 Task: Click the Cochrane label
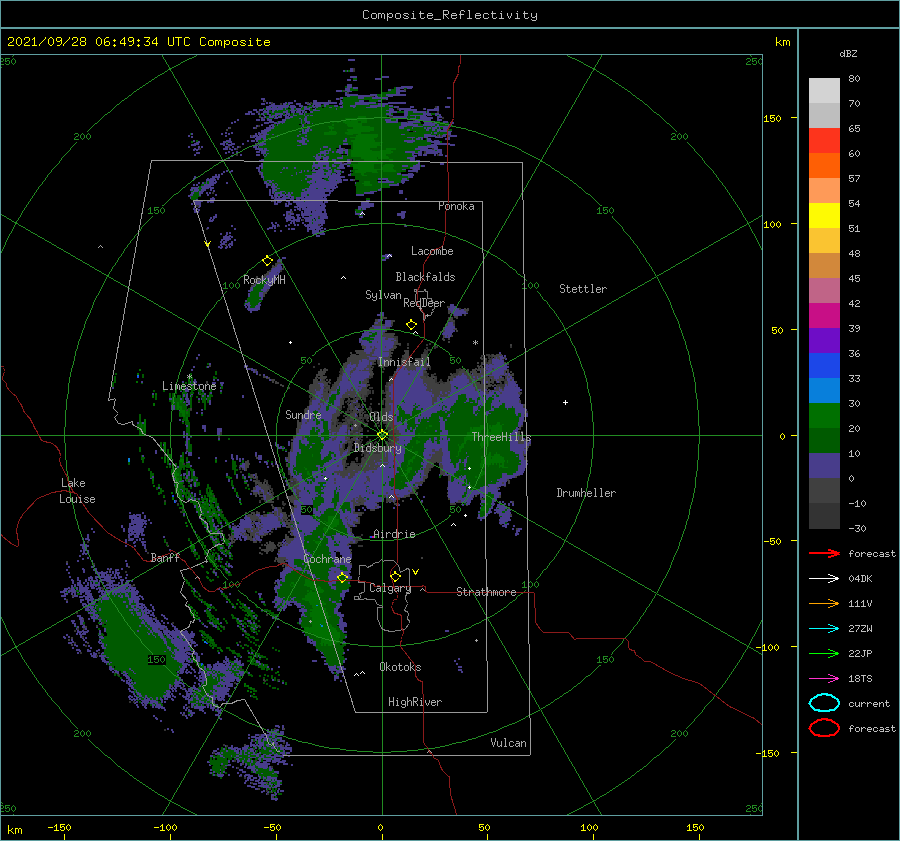coord(327,559)
